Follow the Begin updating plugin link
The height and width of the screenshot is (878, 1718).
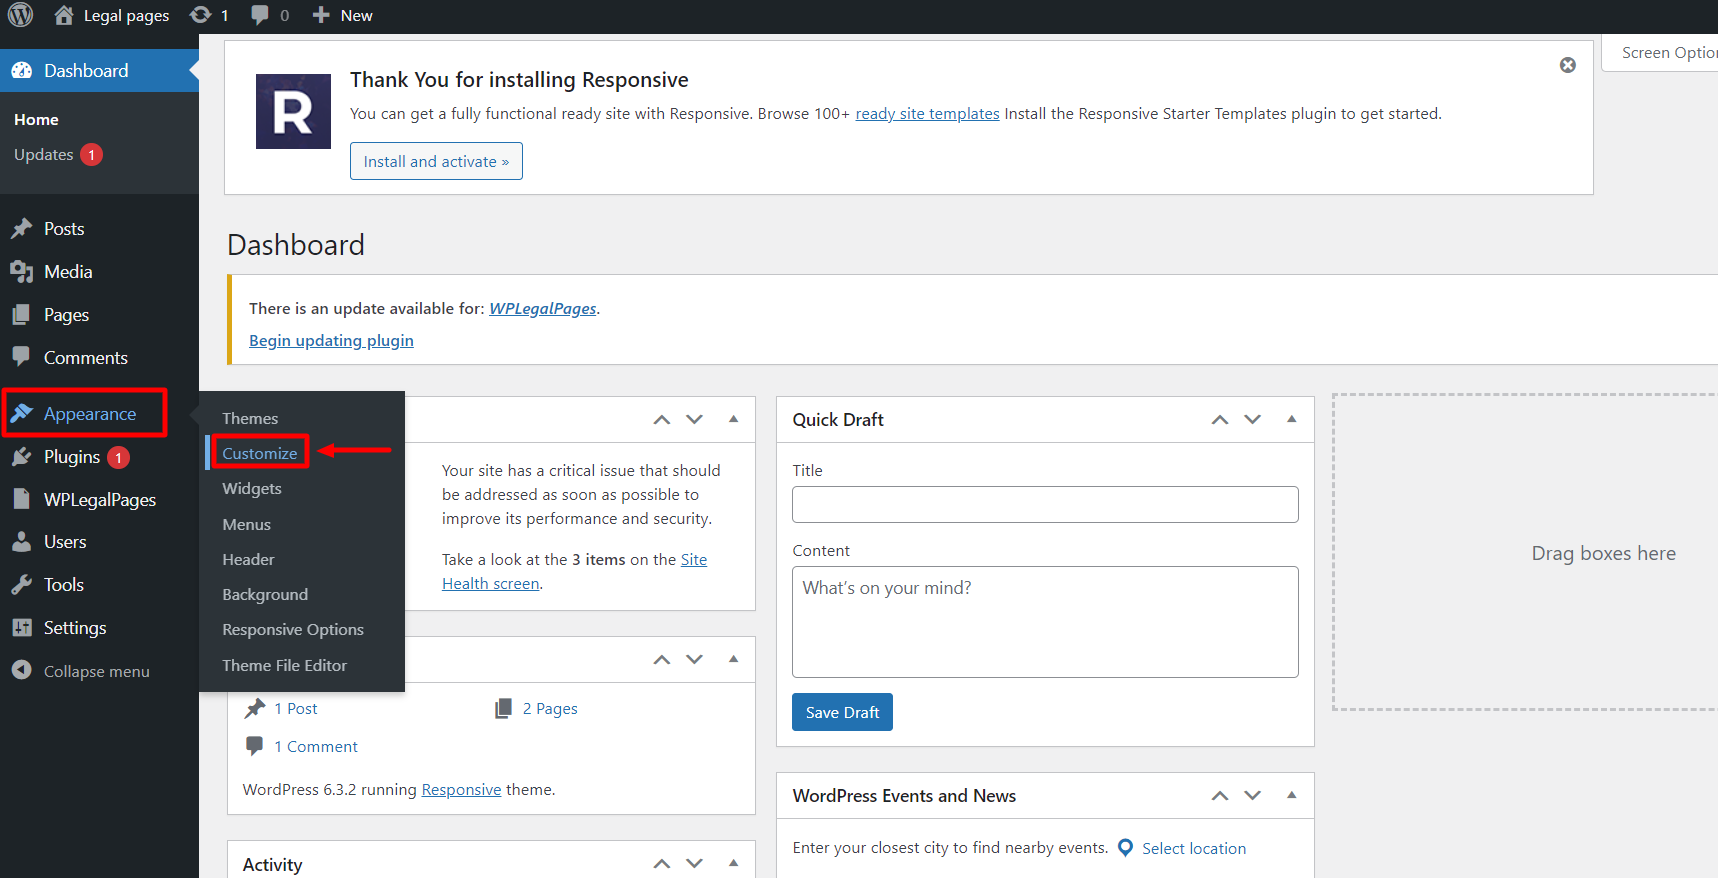click(x=331, y=341)
